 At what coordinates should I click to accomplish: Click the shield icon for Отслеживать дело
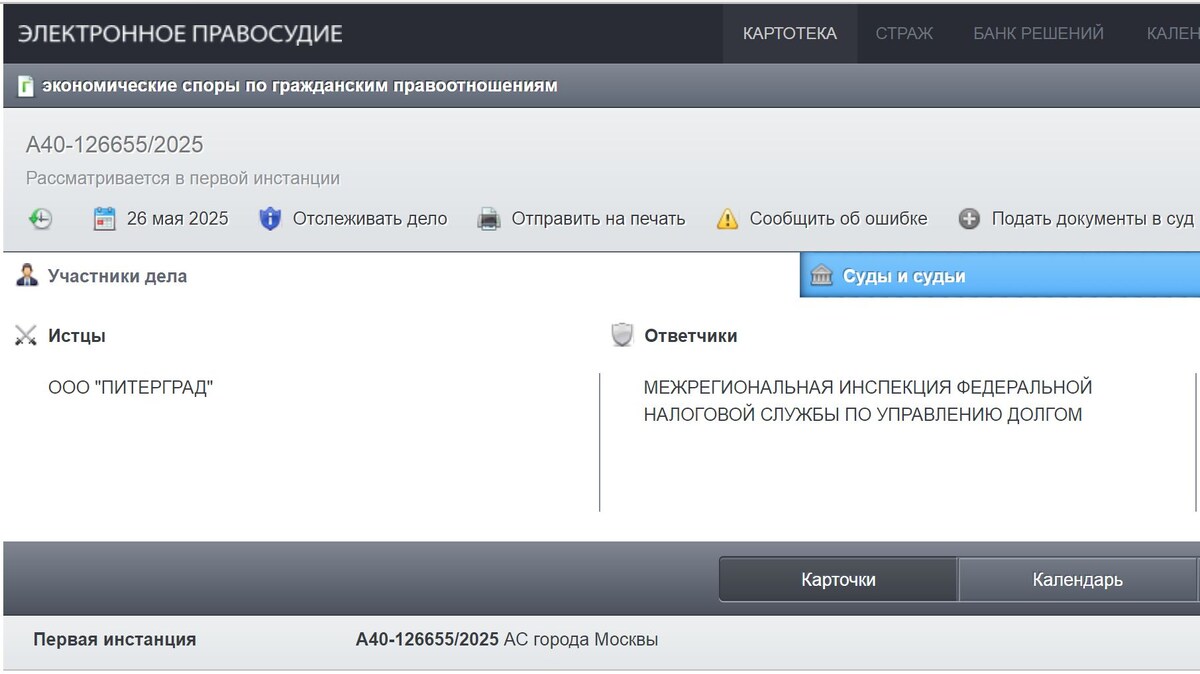pyautogui.click(x=270, y=218)
